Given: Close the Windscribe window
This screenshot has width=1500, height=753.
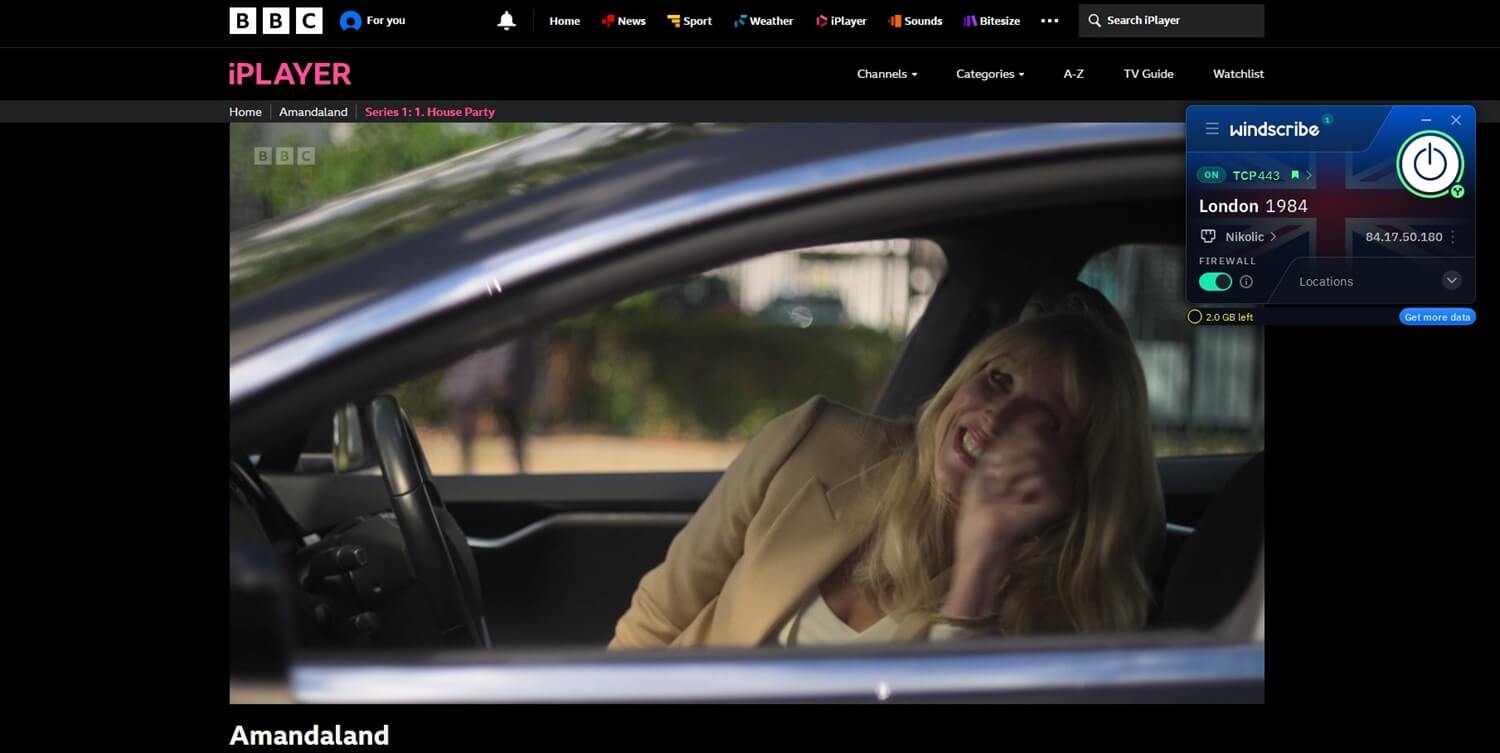Looking at the screenshot, I should 1456,120.
